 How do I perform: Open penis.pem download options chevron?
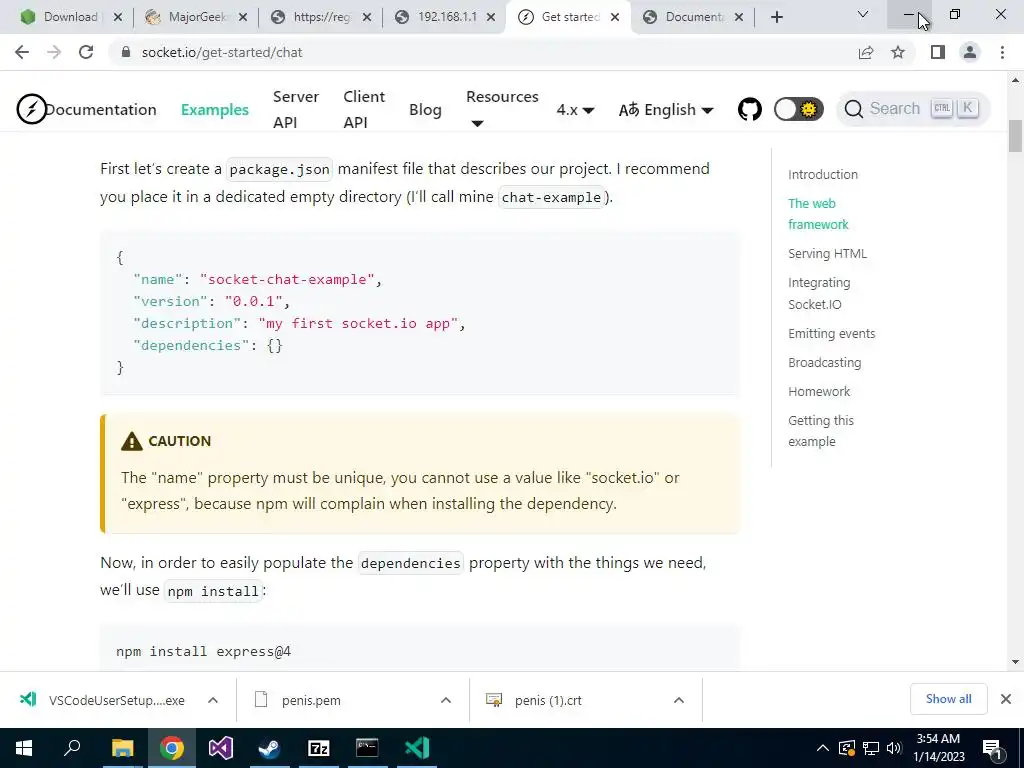point(446,700)
